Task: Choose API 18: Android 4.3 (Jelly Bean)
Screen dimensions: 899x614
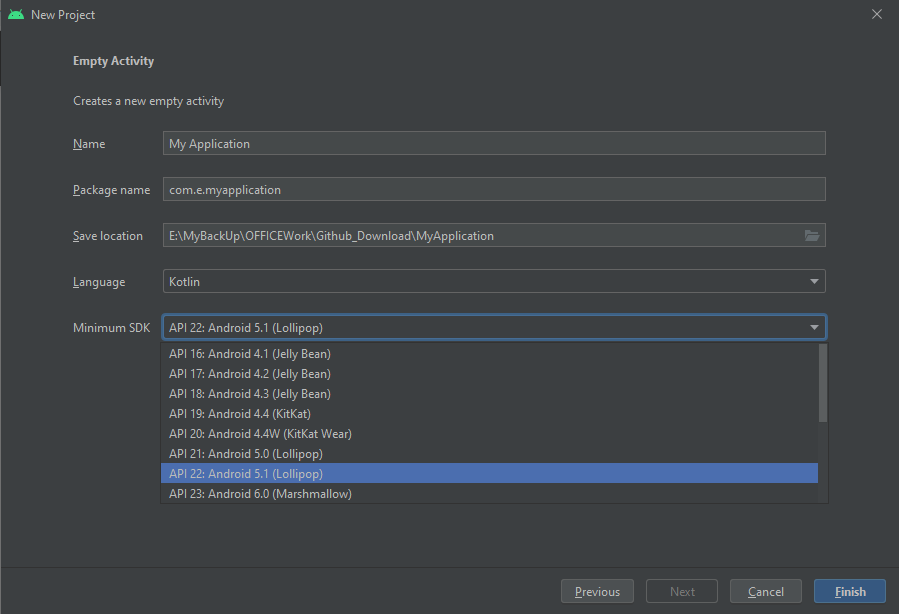Action: tap(490, 394)
